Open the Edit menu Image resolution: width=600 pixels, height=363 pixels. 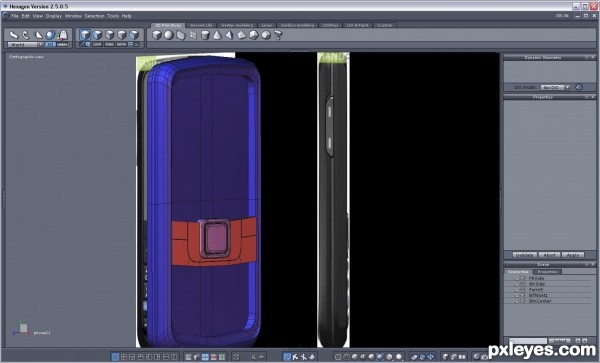tap(26, 16)
